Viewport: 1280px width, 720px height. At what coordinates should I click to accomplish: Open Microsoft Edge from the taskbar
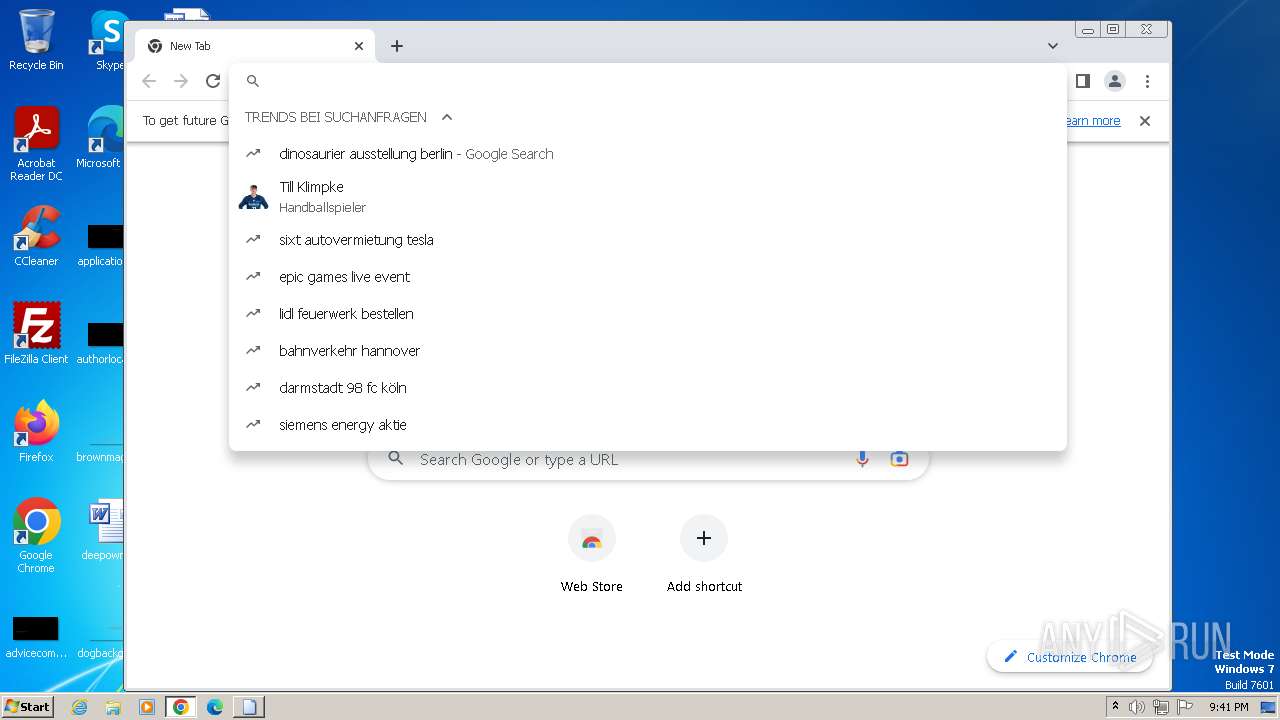coord(214,707)
